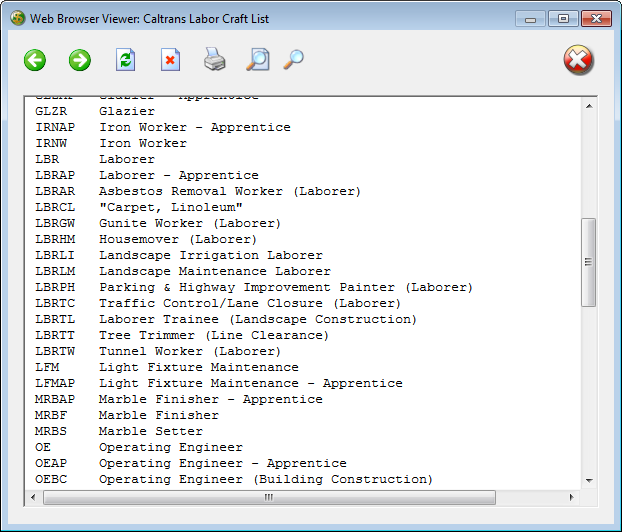Stop loading with the red X page icon
The height and width of the screenshot is (532, 622).
pos(171,60)
